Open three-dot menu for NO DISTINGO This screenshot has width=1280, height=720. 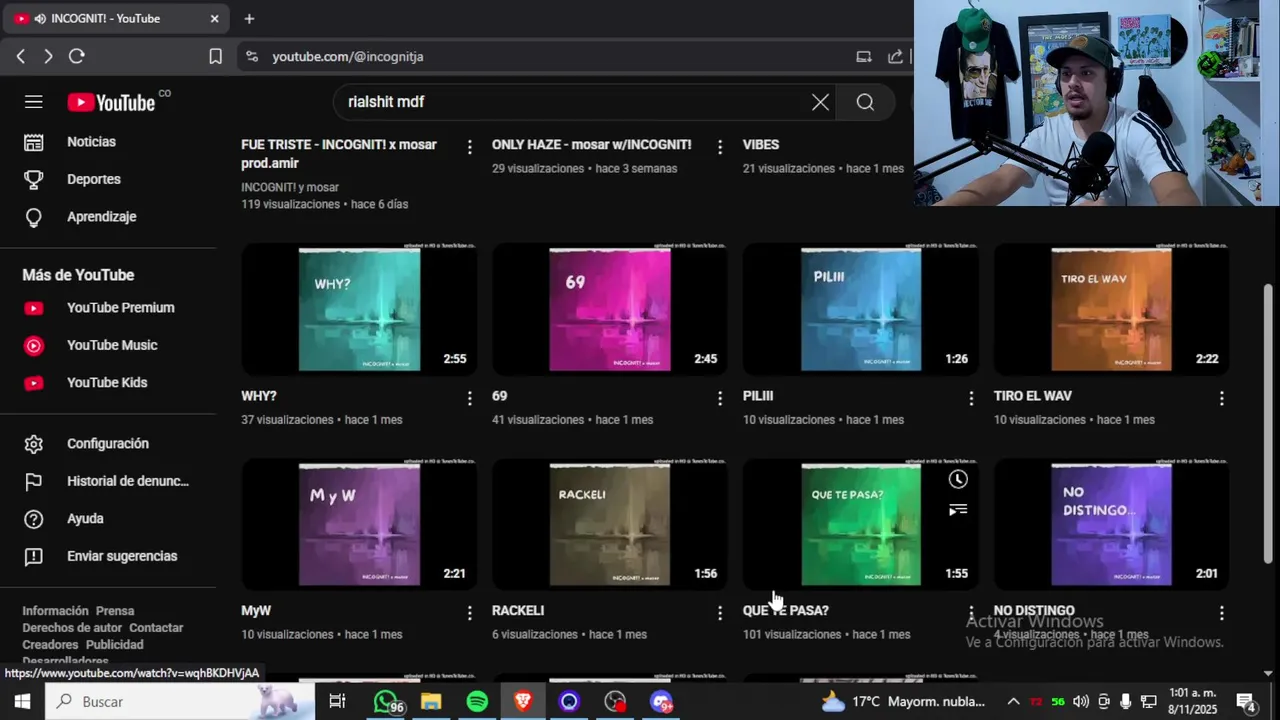tap(1222, 613)
